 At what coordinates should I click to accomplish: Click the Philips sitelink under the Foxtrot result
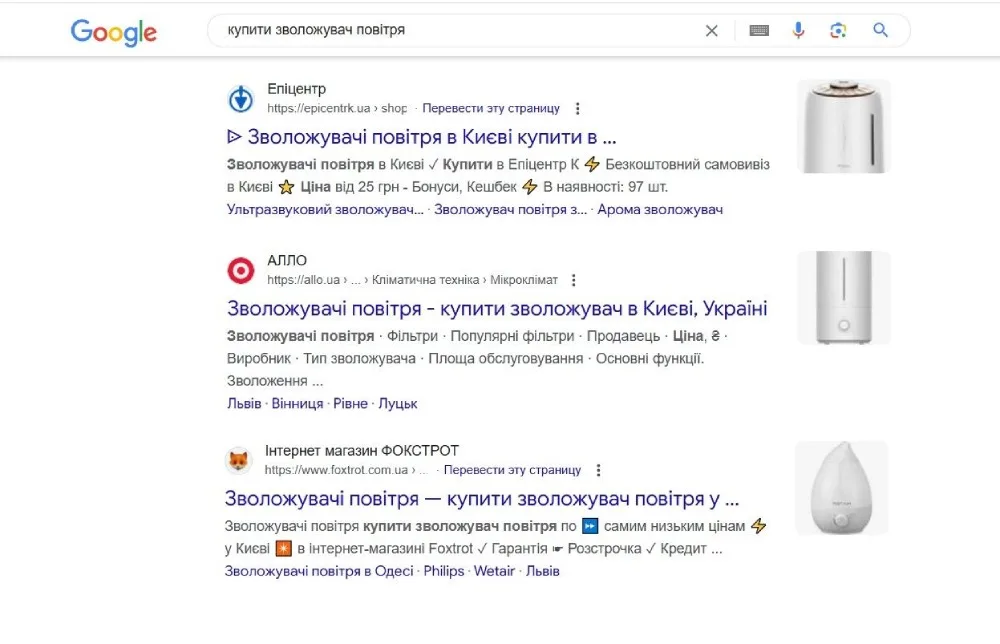coord(443,570)
